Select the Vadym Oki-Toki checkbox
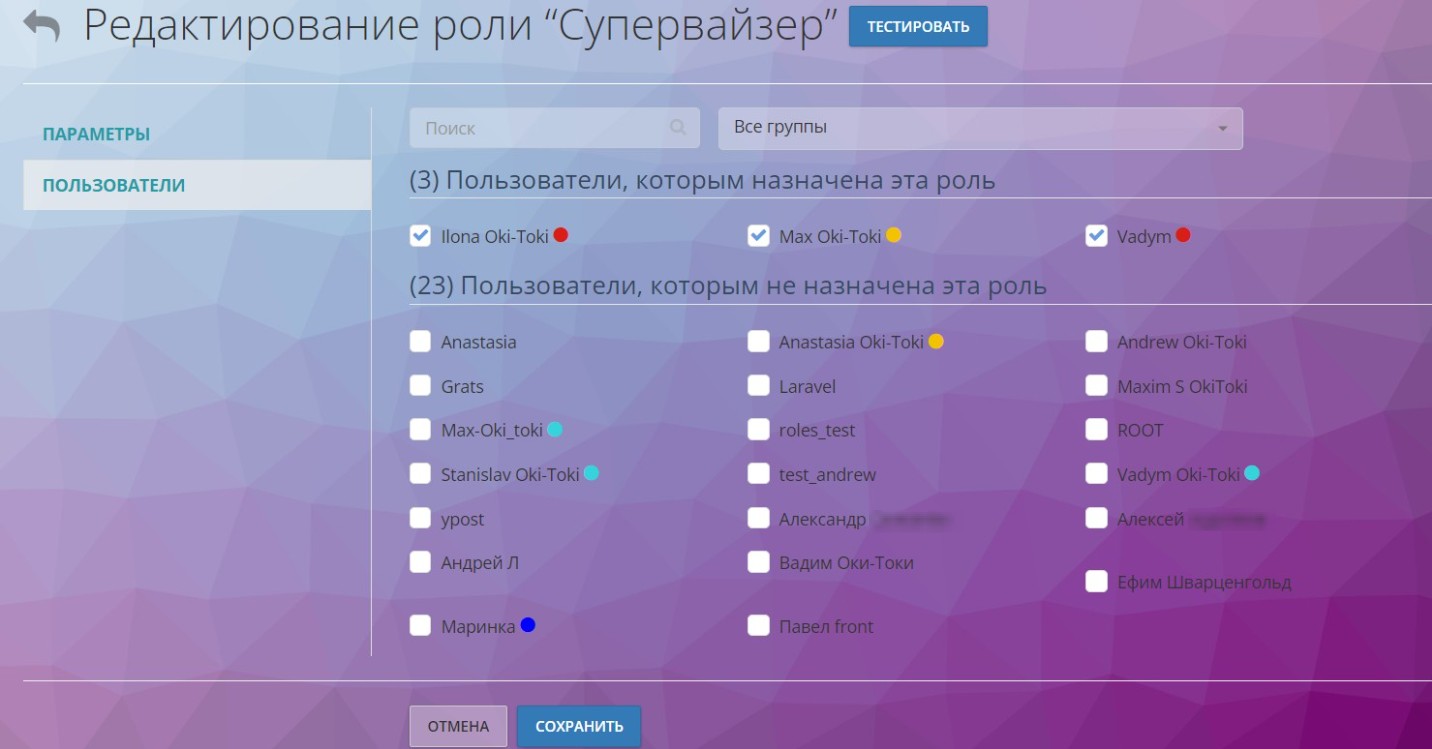This screenshot has width=1432, height=749. point(1096,474)
